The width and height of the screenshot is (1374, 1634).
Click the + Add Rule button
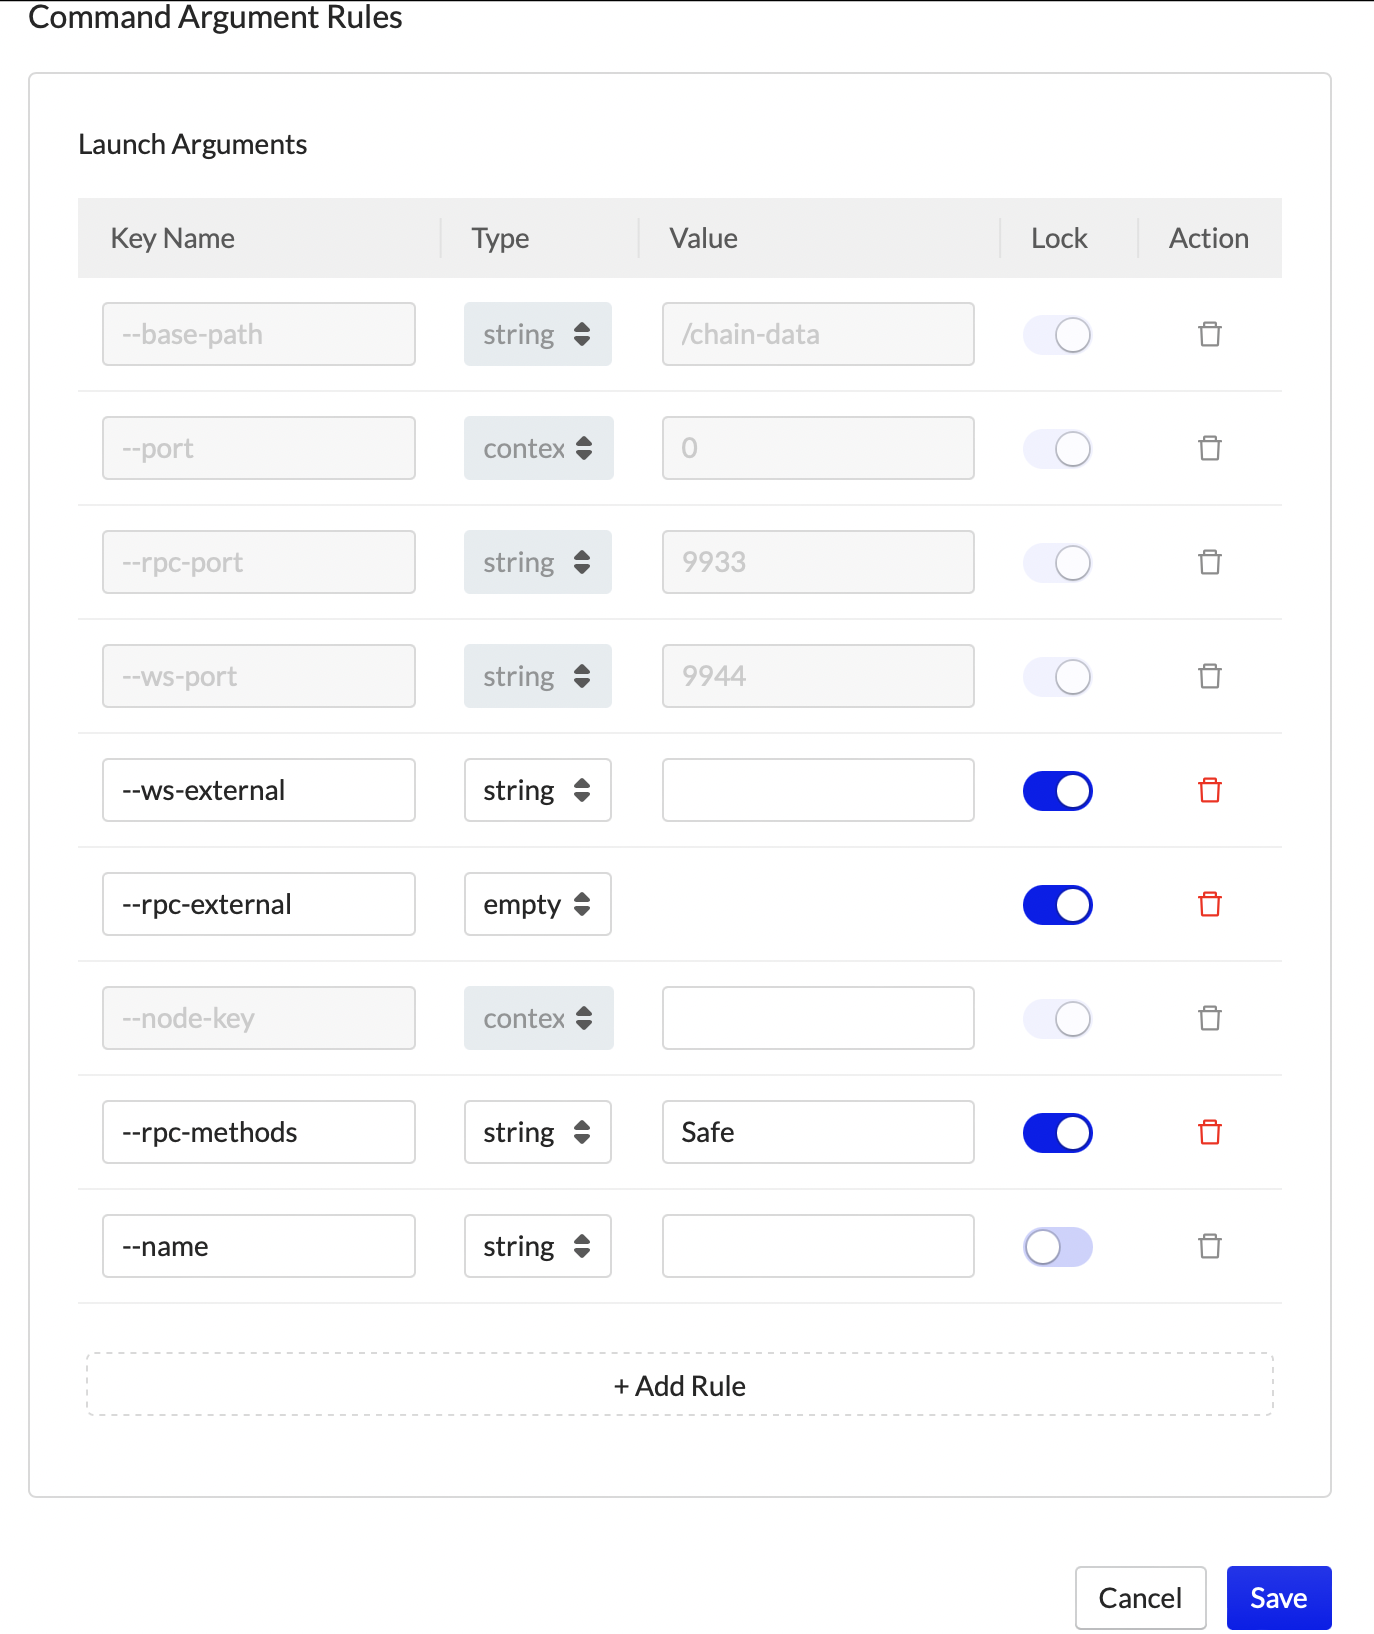pos(680,1385)
